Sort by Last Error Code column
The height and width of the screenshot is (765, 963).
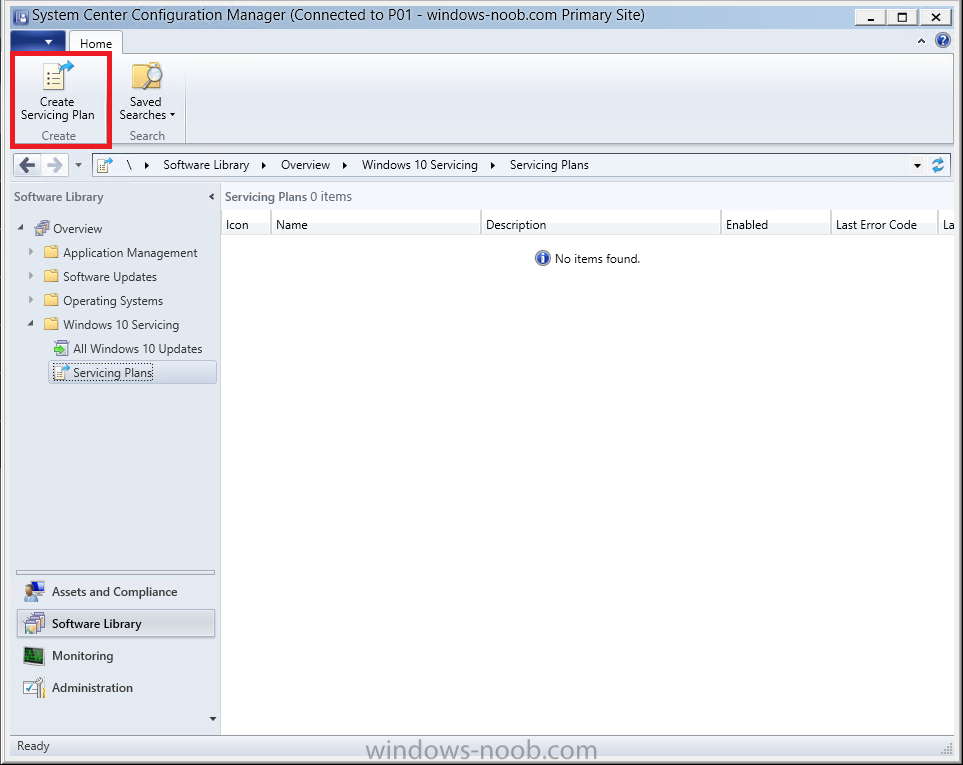point(884,225)
